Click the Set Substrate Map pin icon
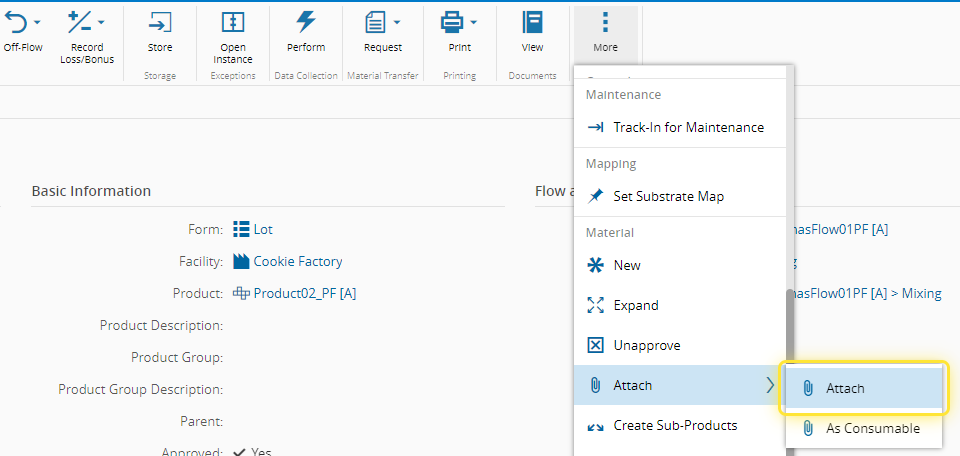The width and height of the screenshot is (960, 456). pyautogui.click(x=595, y=197)
